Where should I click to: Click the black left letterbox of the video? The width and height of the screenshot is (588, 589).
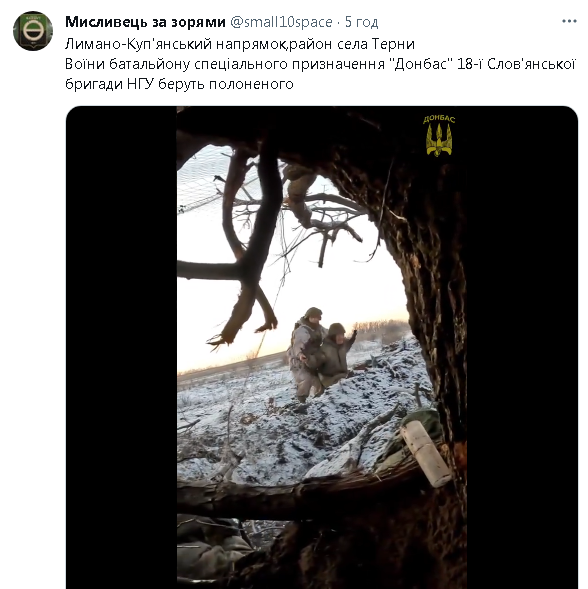(121, 347)
